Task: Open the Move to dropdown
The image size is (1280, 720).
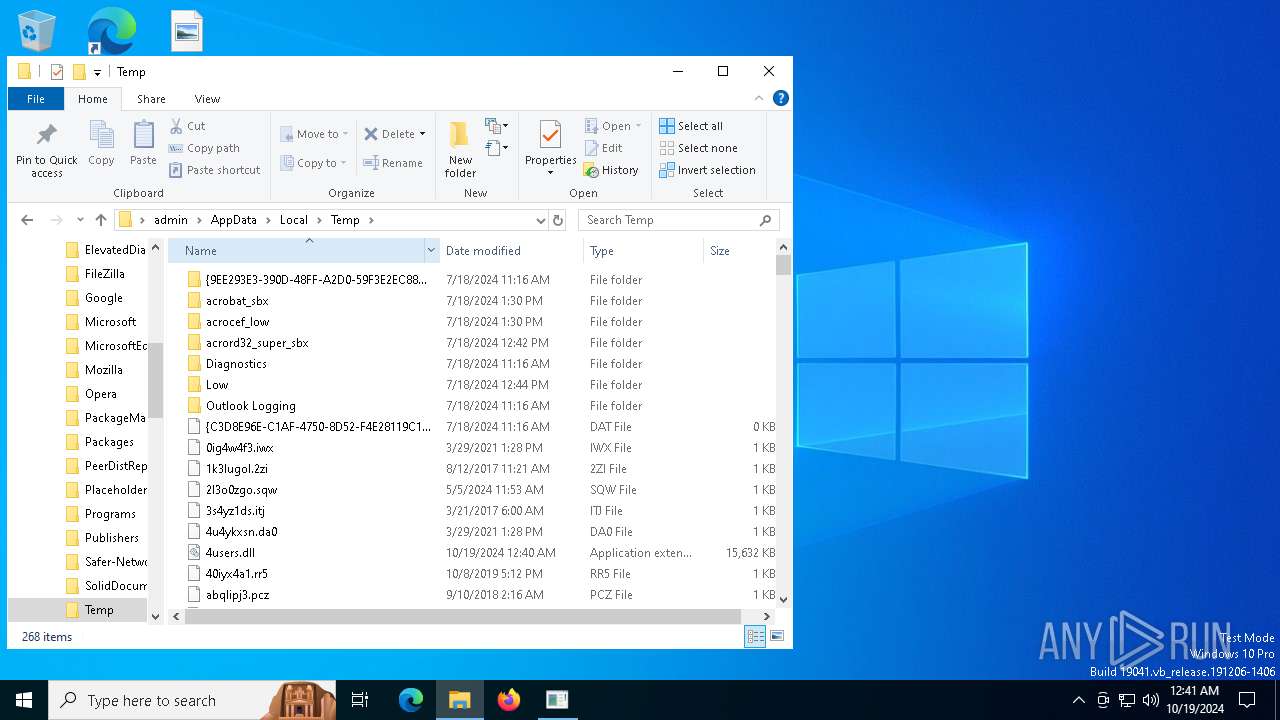Action: click(314, 134)
